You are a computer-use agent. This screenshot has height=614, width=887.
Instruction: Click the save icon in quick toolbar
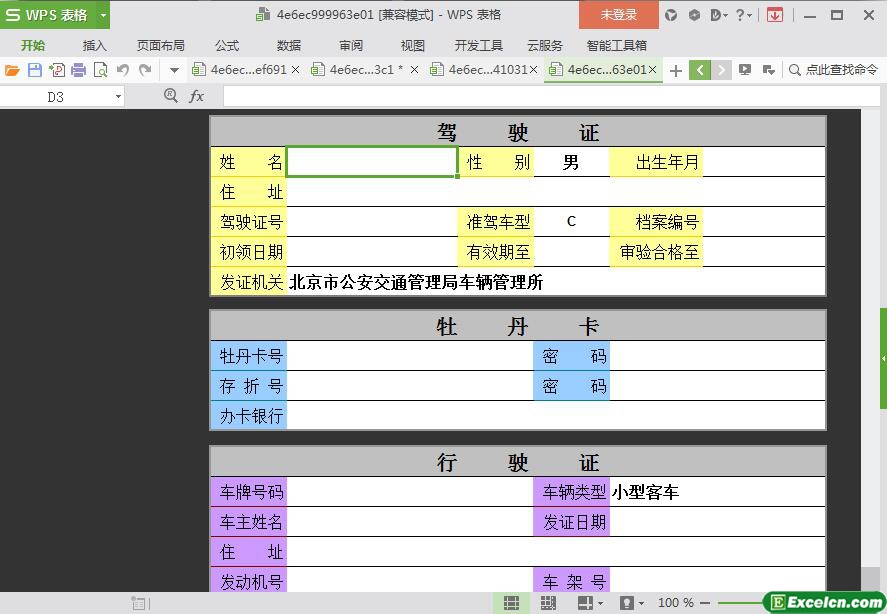[x=34, y=70]
